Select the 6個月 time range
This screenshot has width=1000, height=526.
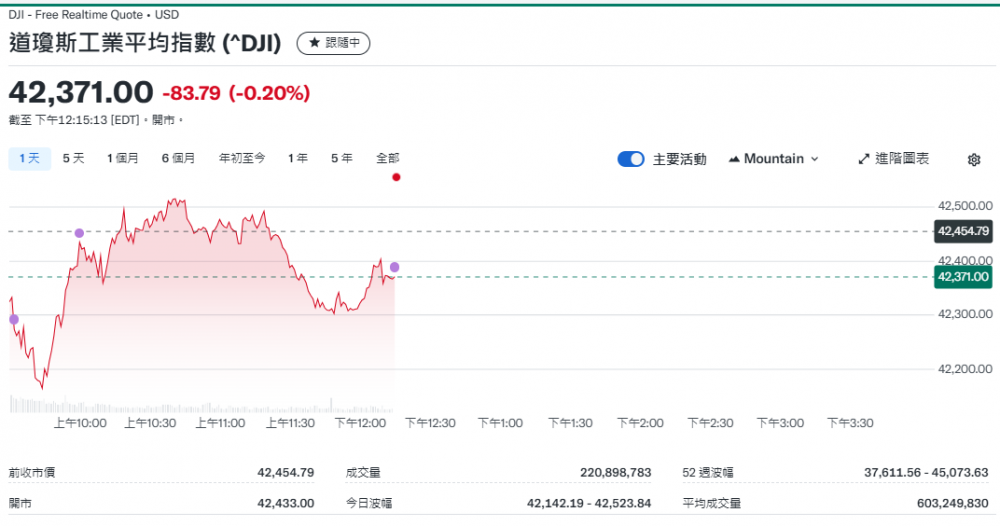coord(179,158)
